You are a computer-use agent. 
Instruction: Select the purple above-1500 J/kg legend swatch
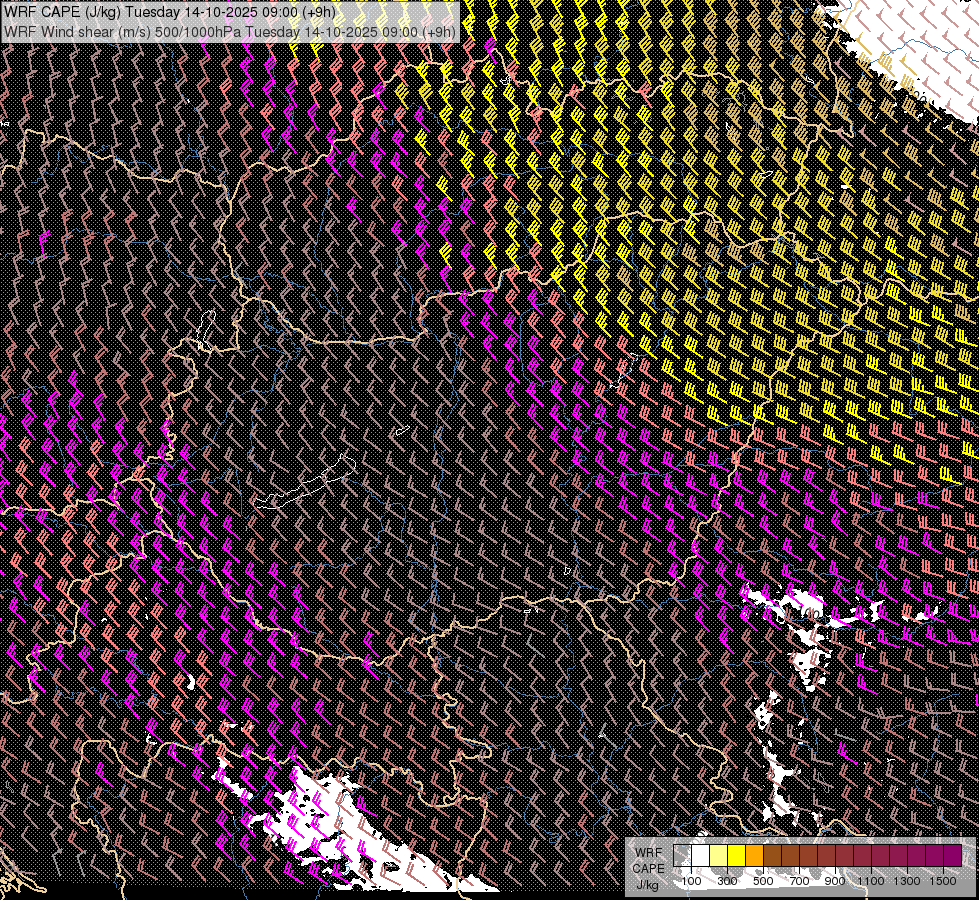(952, 855)
